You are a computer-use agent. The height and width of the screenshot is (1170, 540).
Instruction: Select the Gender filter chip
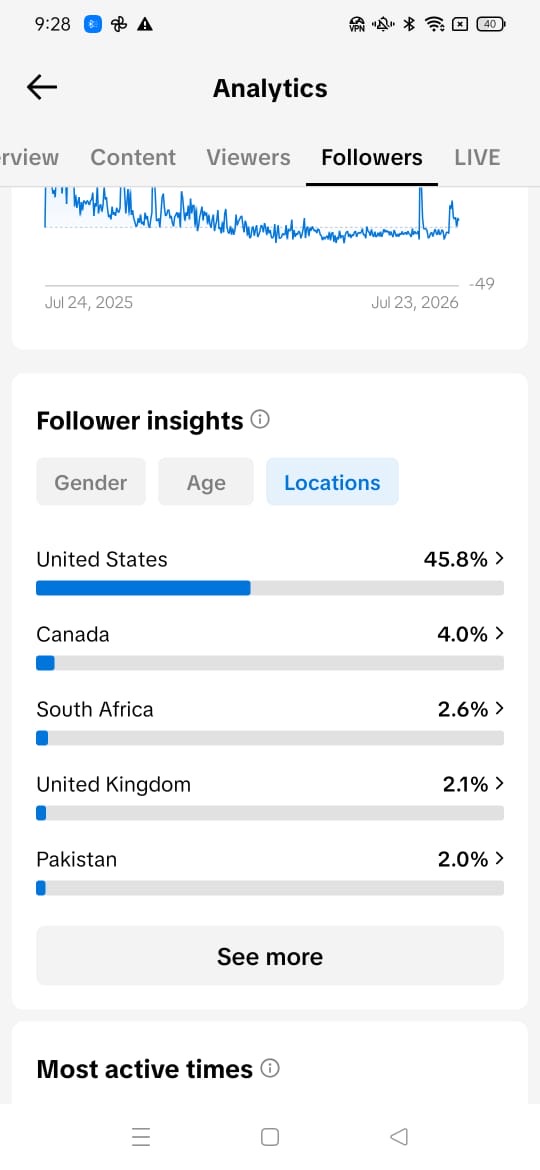pos(91,482)
